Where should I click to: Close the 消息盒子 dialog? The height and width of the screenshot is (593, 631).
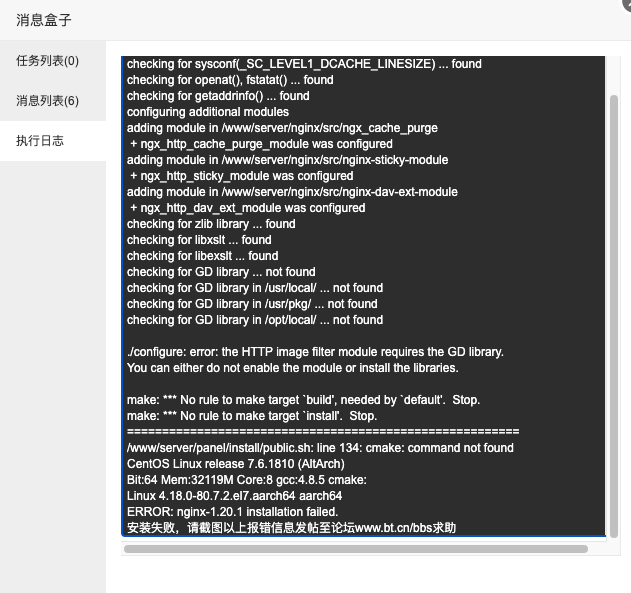(626, 3)
